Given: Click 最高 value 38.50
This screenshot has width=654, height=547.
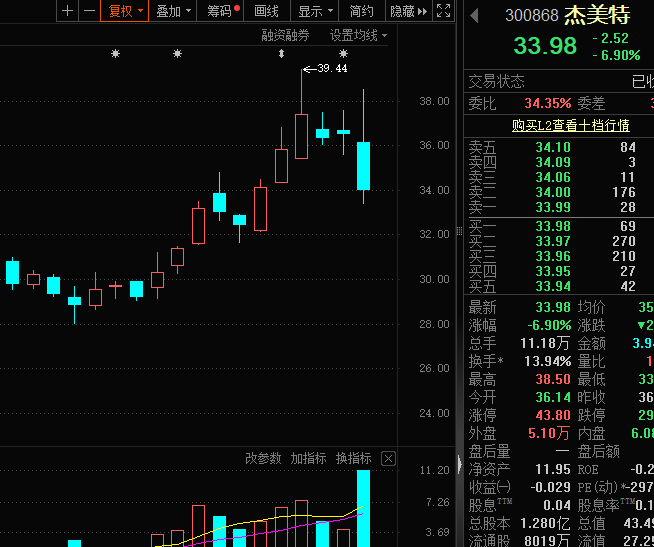Looking at the screenshot, I should [553, 379].
